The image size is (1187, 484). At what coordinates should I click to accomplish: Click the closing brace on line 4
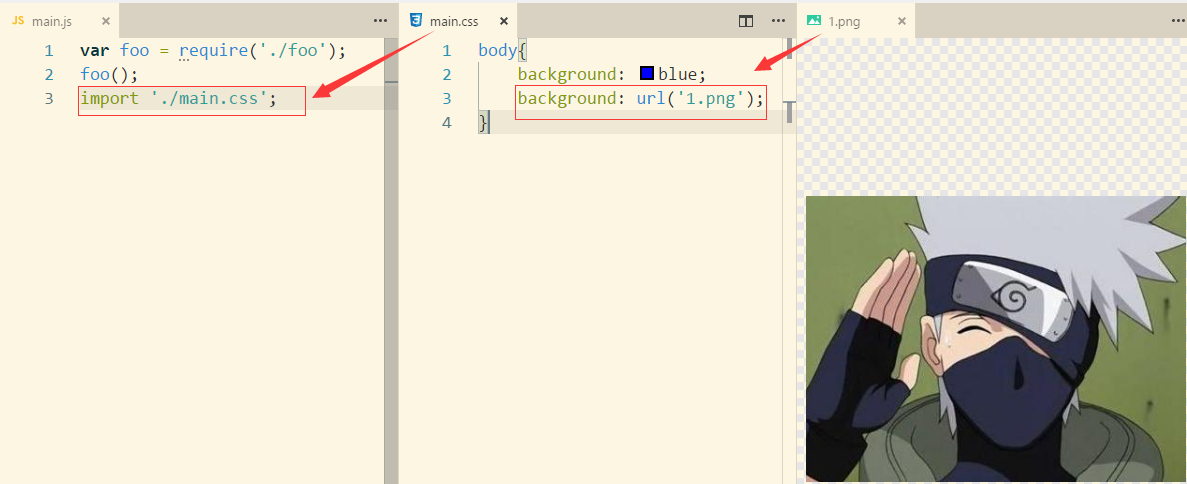tap(484, 122)
